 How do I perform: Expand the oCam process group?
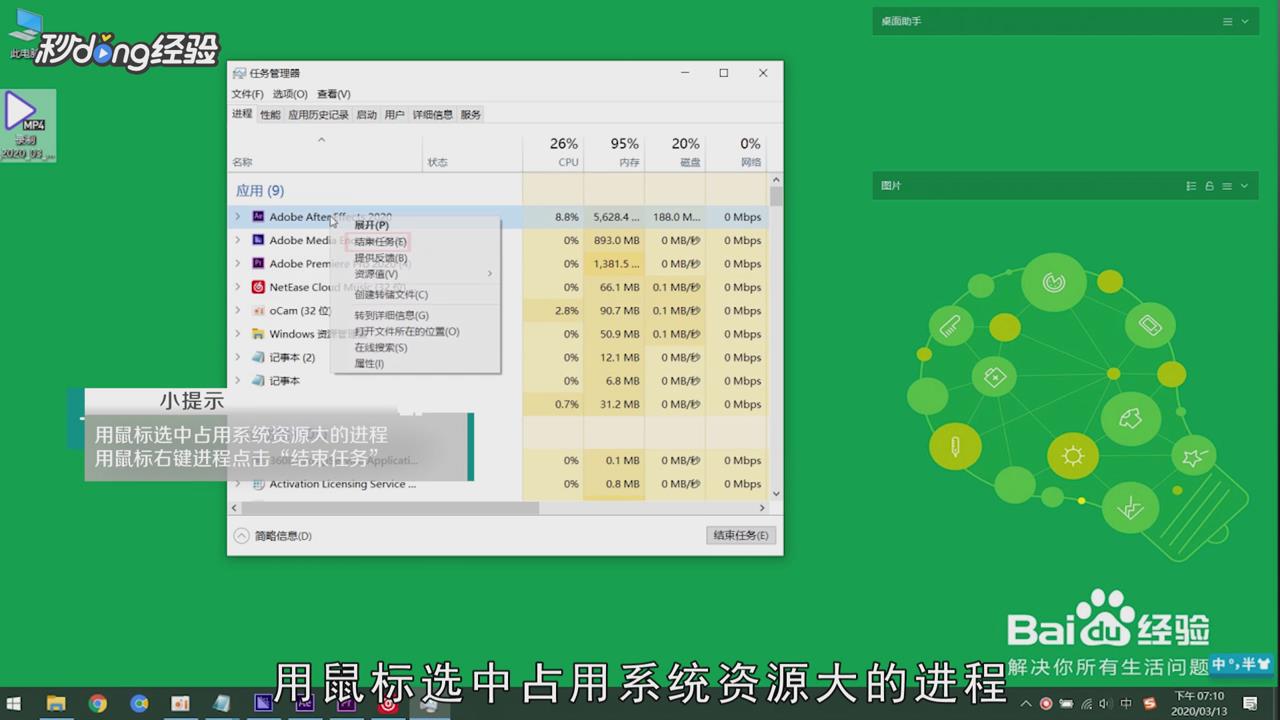[238, 310]
